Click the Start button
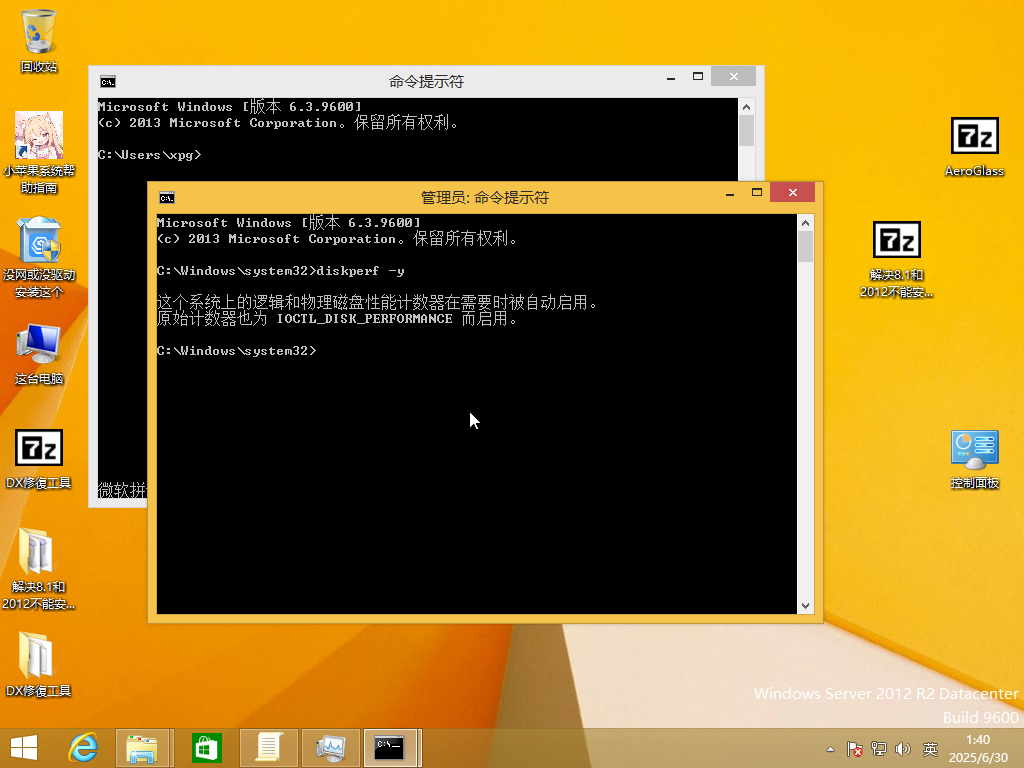The image size is (1024, 768). click(24, 748)
